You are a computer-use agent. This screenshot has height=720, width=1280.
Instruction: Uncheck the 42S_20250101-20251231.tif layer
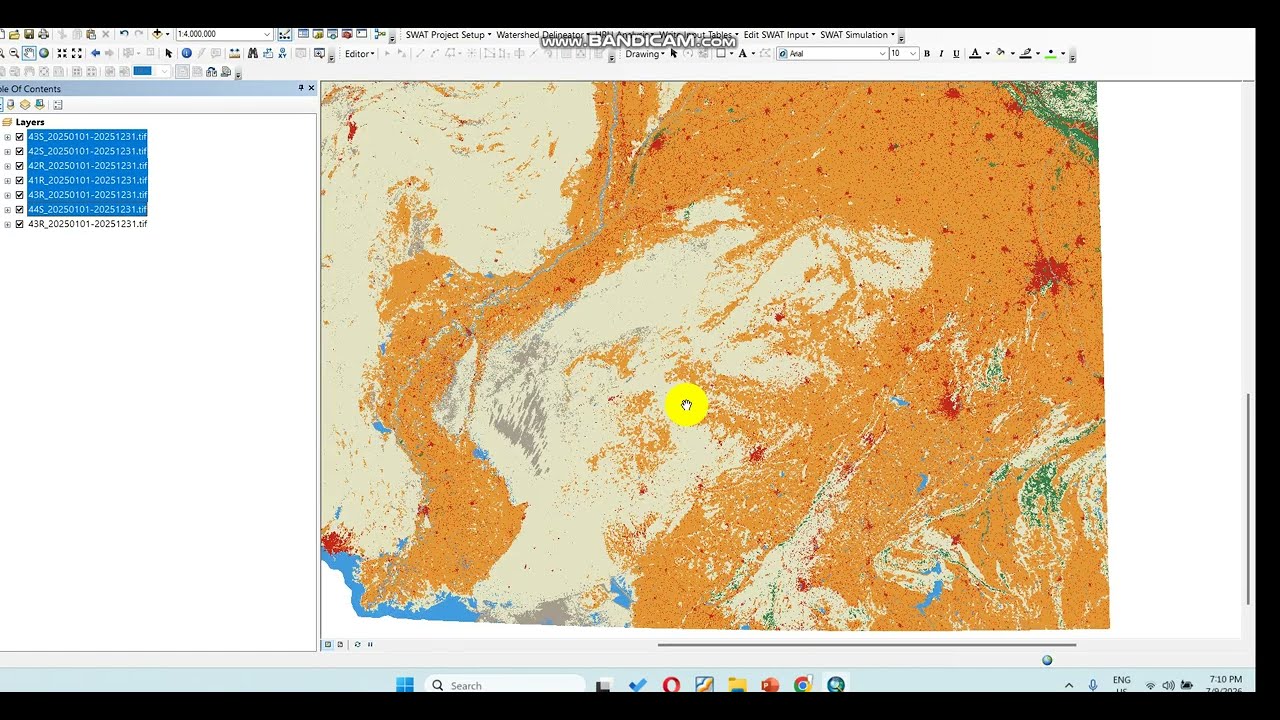[x=19, y=151]
